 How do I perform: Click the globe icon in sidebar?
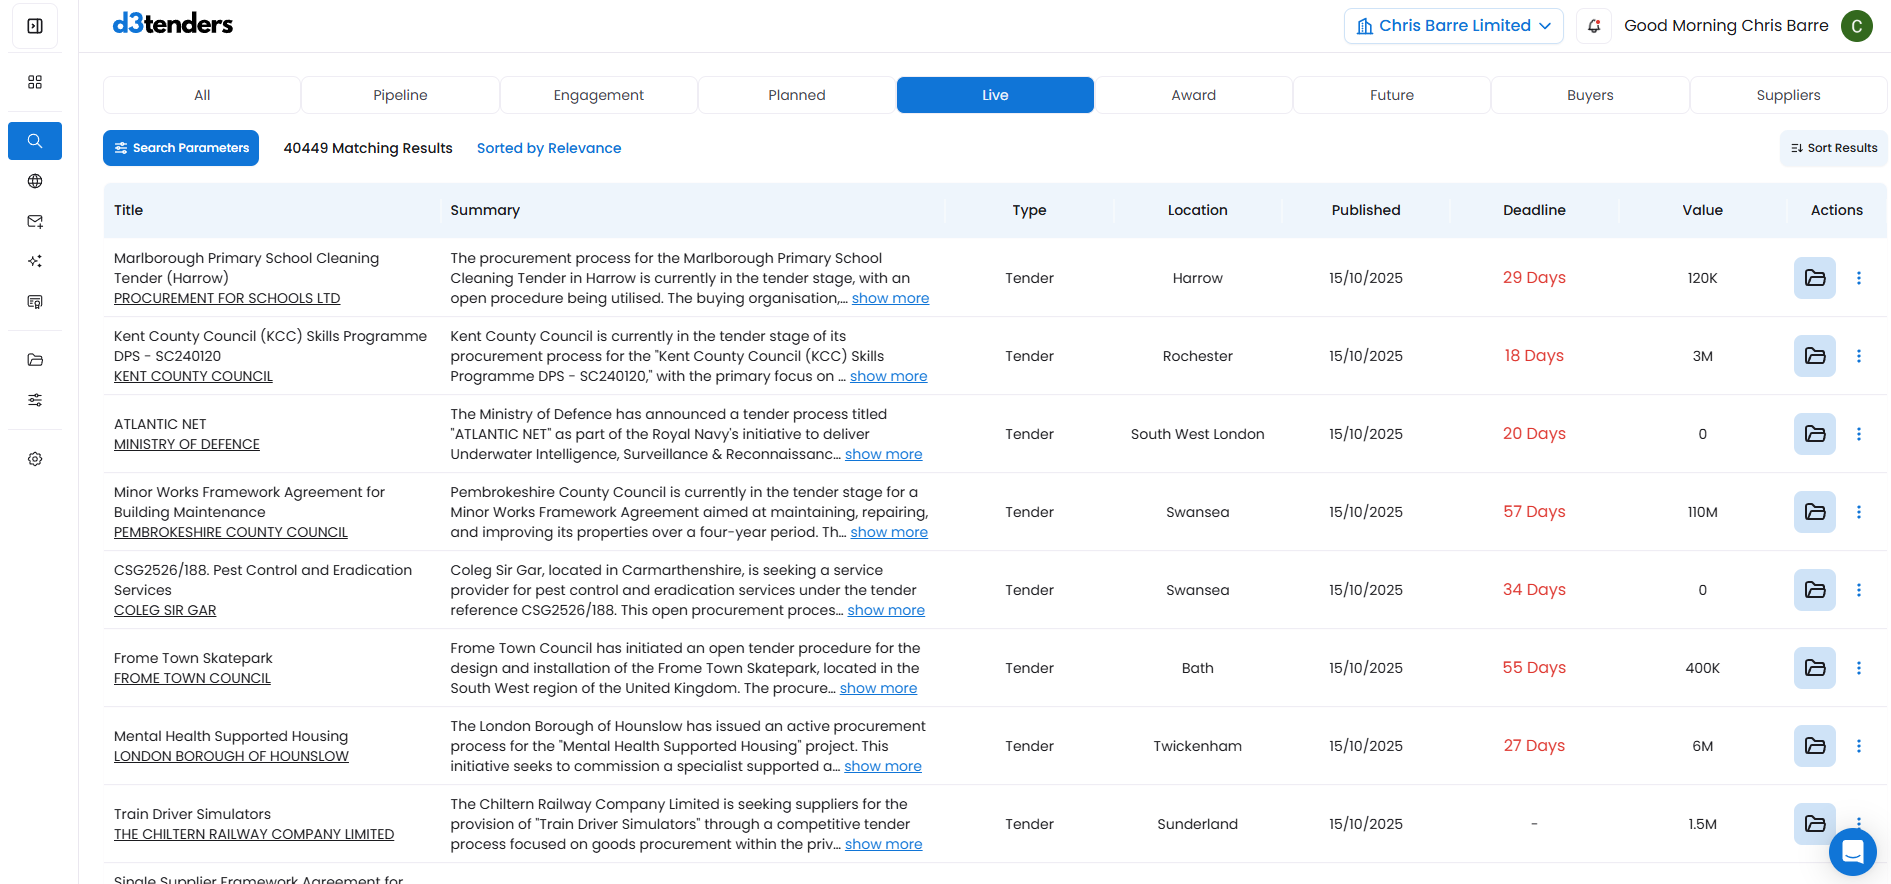(x=35, y=181)
